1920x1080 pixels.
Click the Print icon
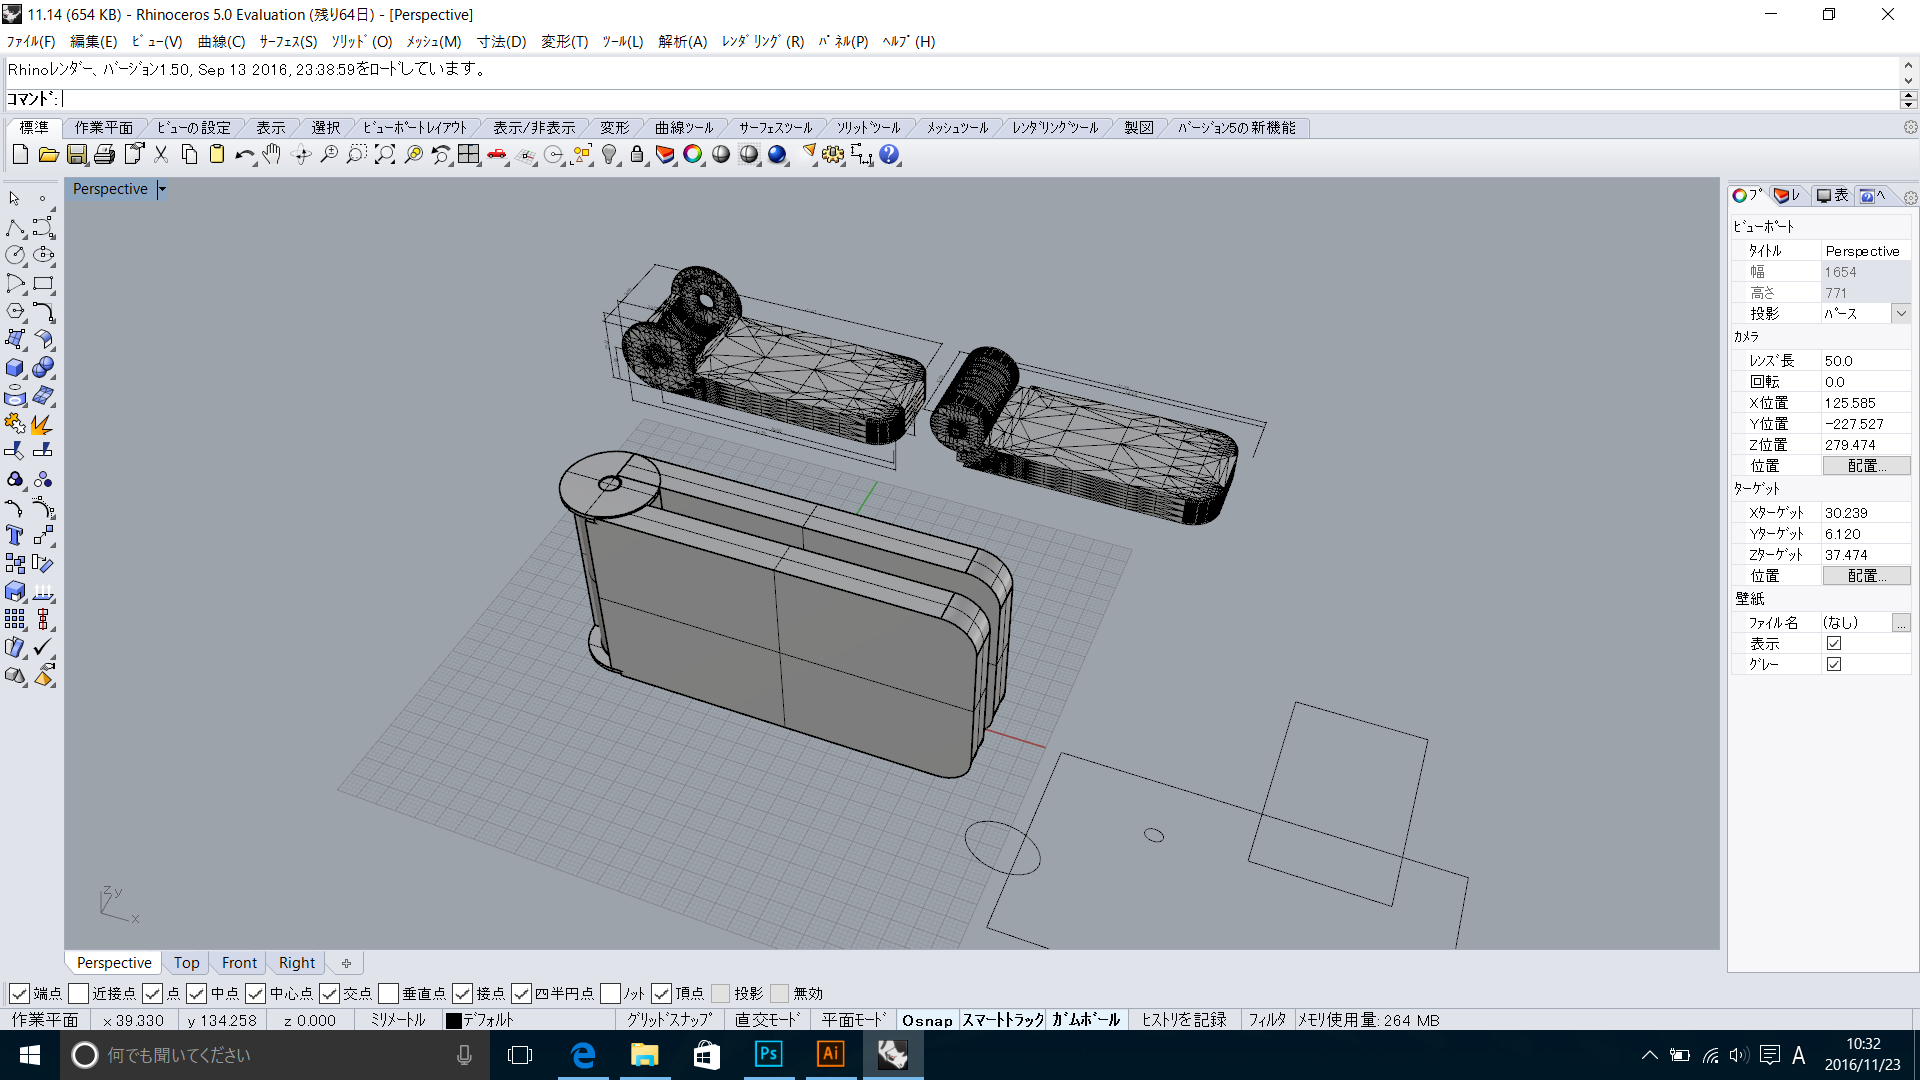coord(105,155)
